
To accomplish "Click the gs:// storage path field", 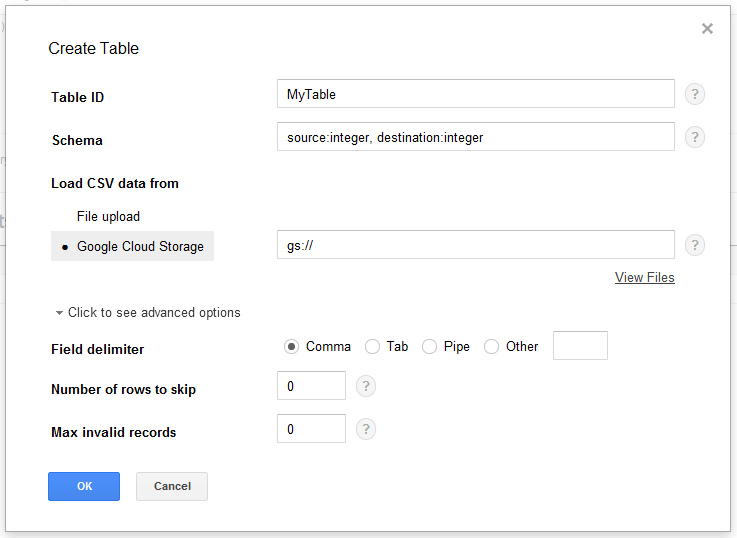I will click(475, 245).
